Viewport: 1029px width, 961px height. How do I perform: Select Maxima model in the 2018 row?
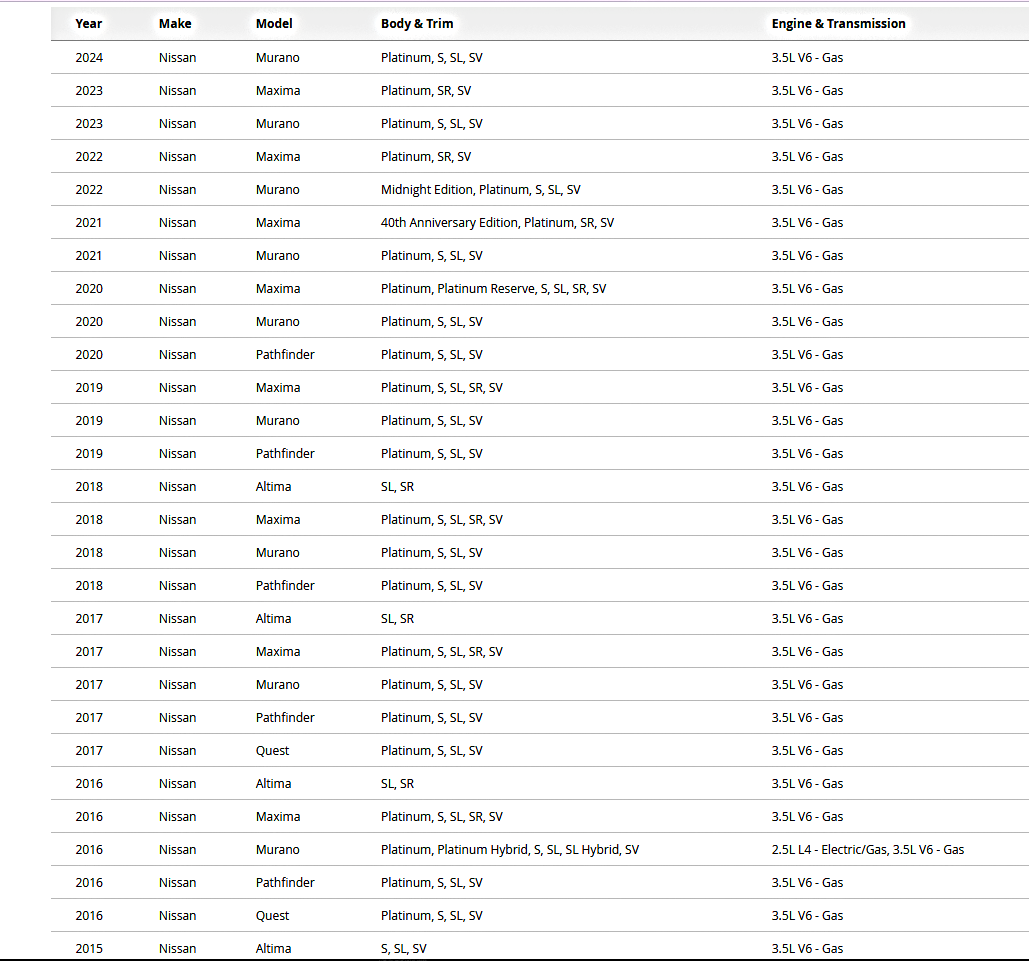(x=278, y=520)
